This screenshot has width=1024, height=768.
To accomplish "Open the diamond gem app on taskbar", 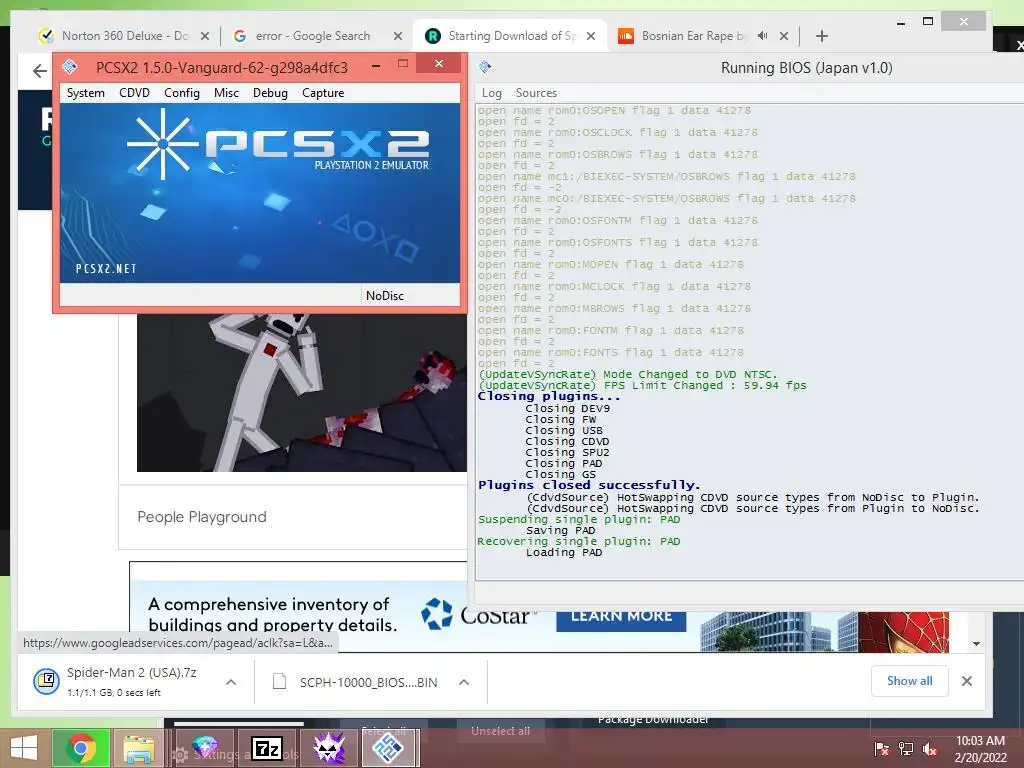I will [204, 748].
